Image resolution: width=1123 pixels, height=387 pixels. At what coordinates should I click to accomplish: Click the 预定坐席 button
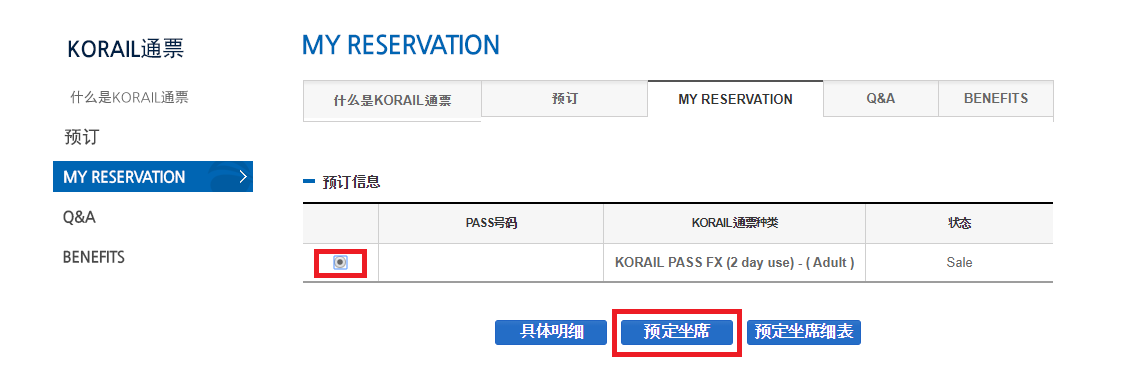point(677,333)
